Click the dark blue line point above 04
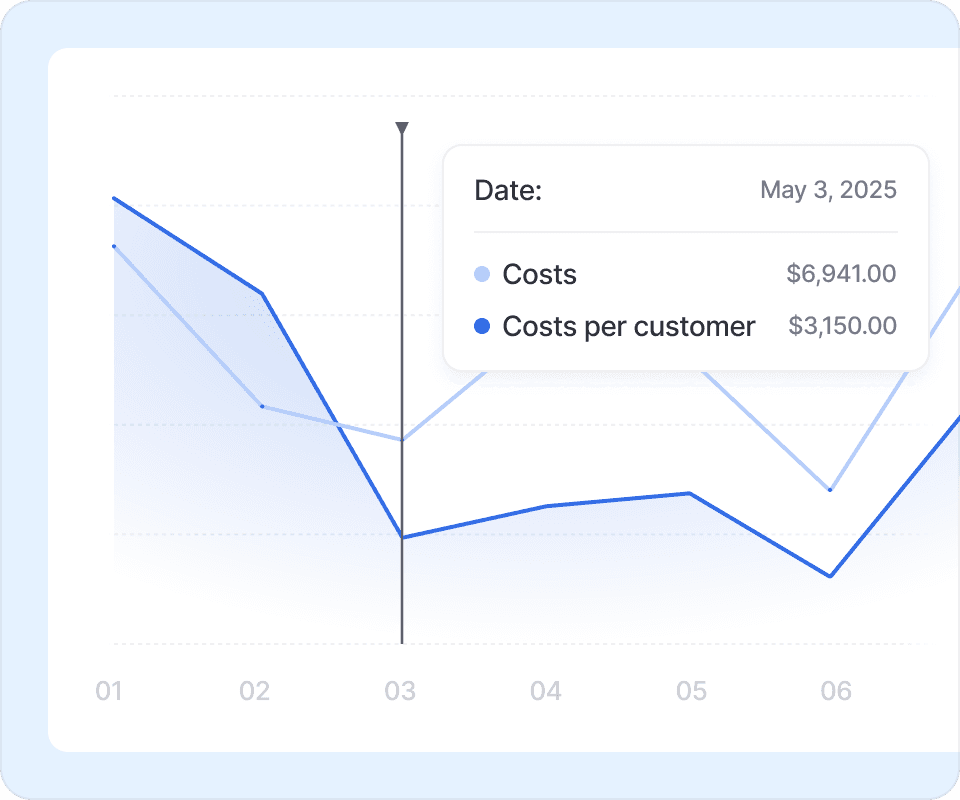 (x=546, y=506)
